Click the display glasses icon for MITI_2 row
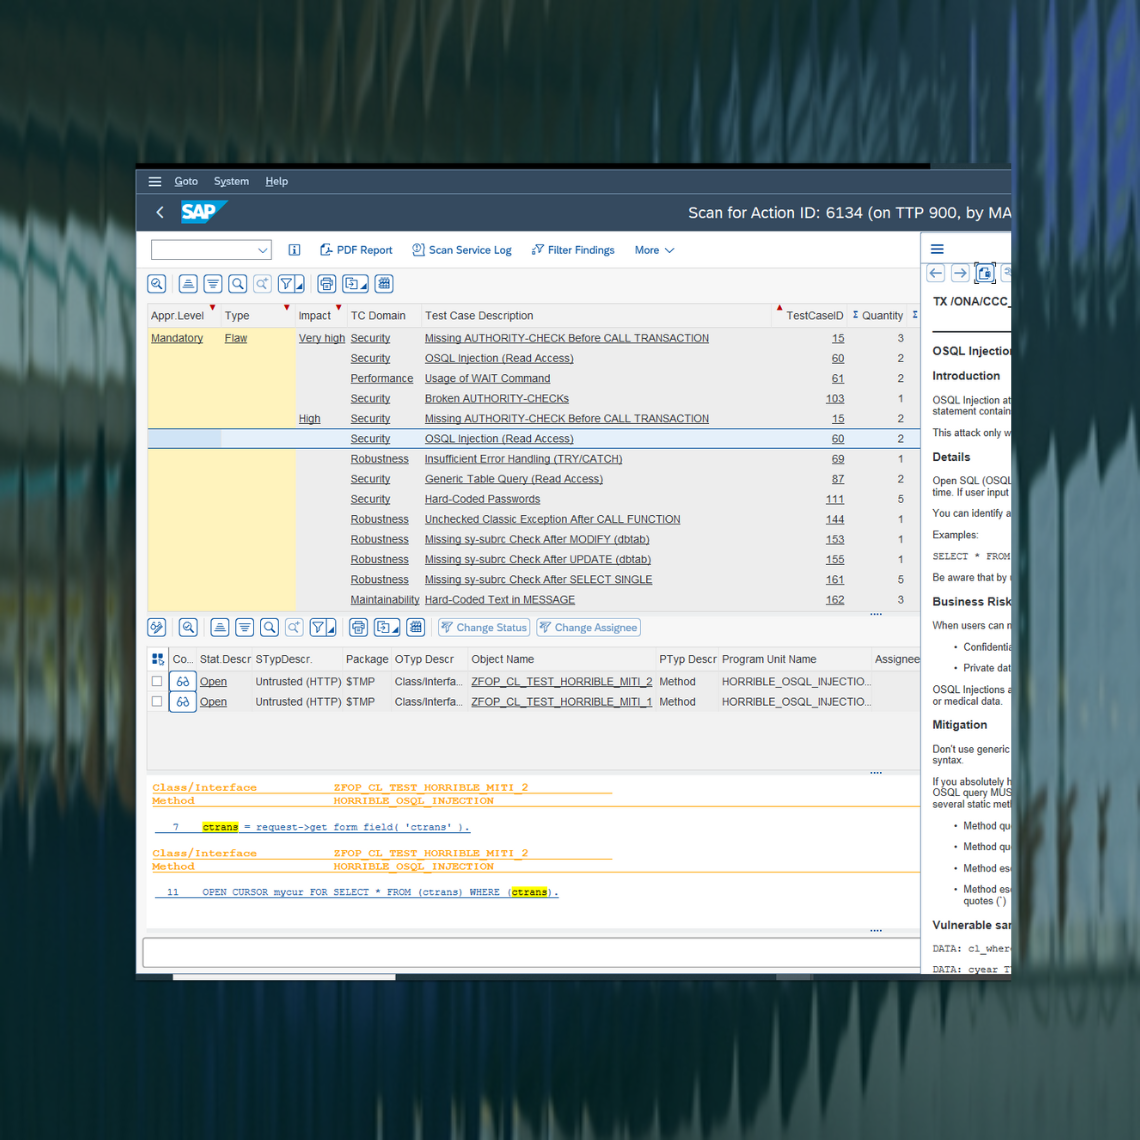This screenshot has height=1140, width=1140. [x=182, y=682]
